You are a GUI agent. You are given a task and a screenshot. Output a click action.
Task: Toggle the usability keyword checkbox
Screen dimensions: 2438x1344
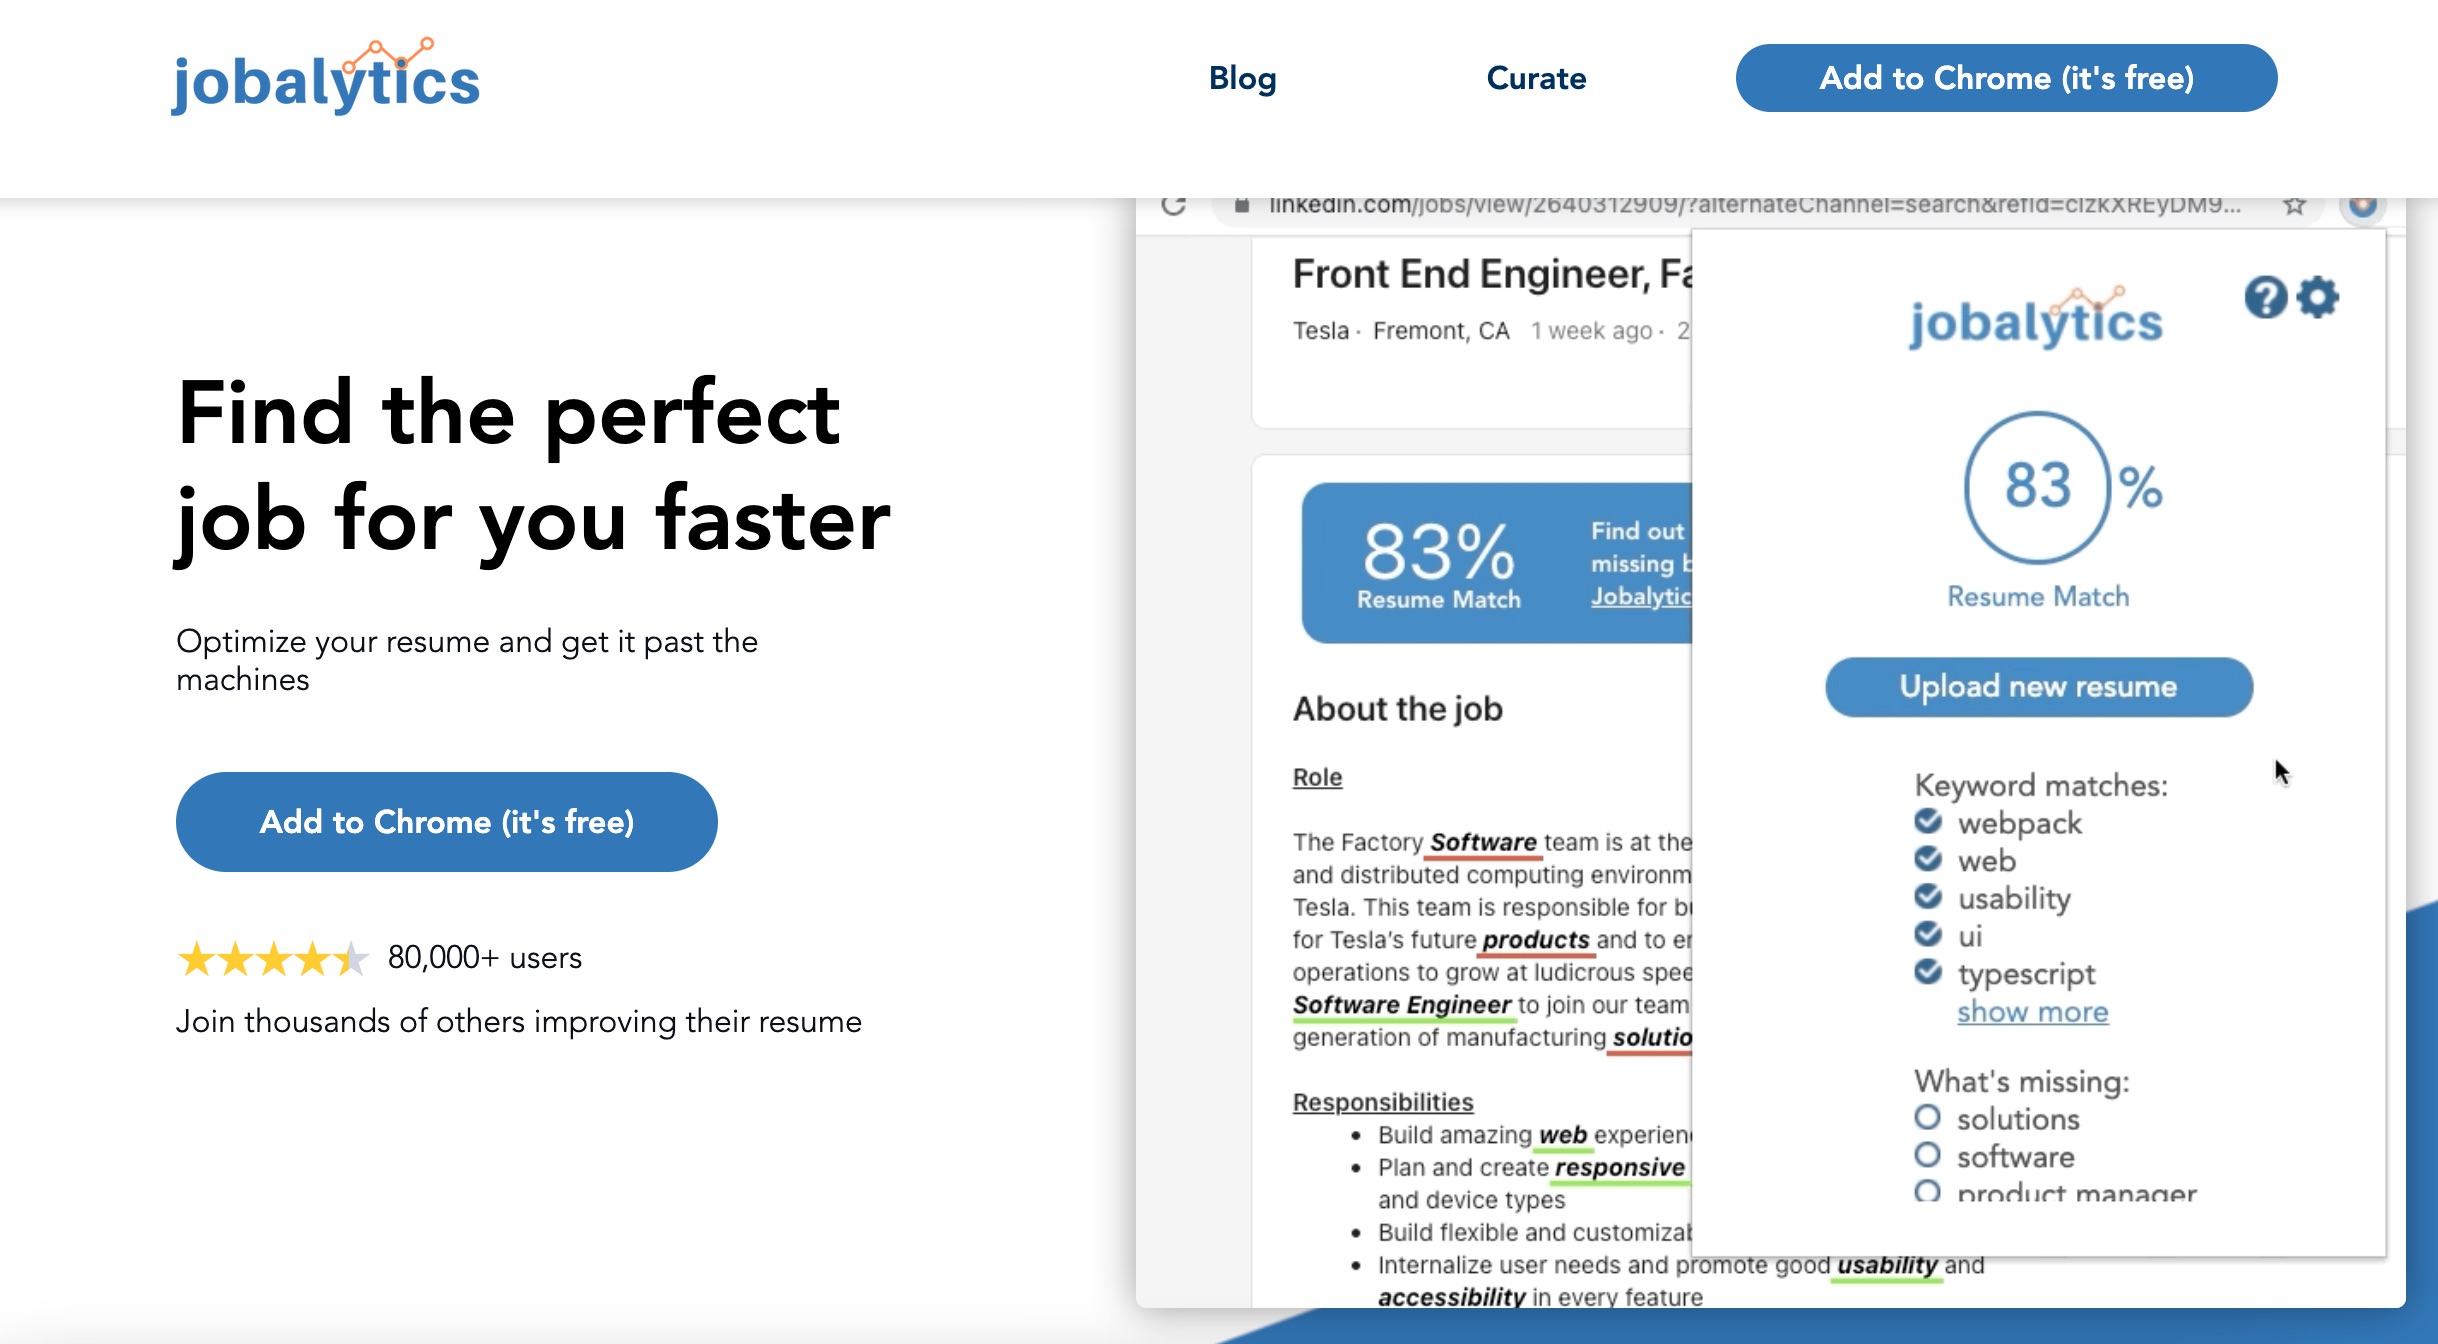point(1928,897)
